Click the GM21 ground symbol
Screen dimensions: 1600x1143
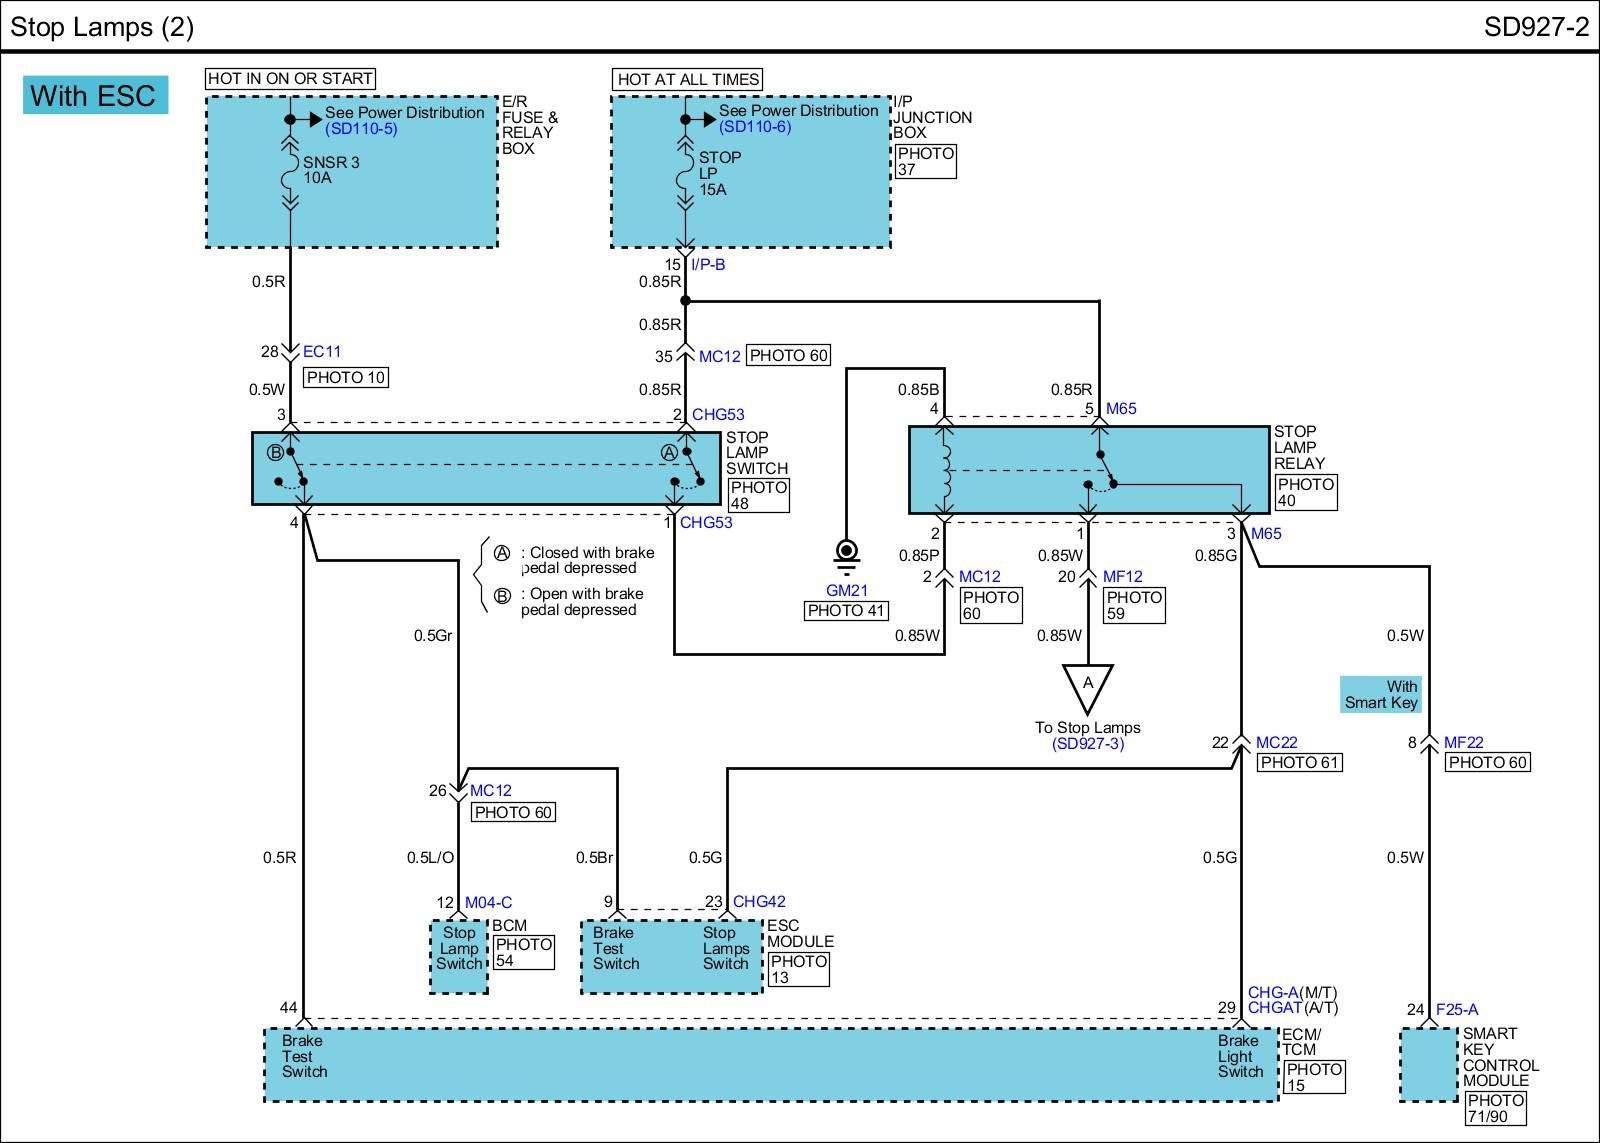846,554
